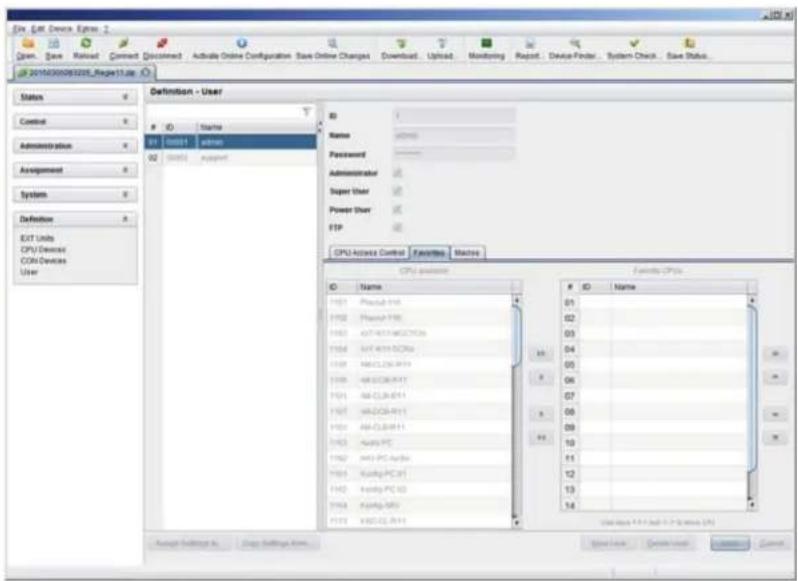Remove selected favorite CPU (< button)
The image size is (798, 581).
541,414
